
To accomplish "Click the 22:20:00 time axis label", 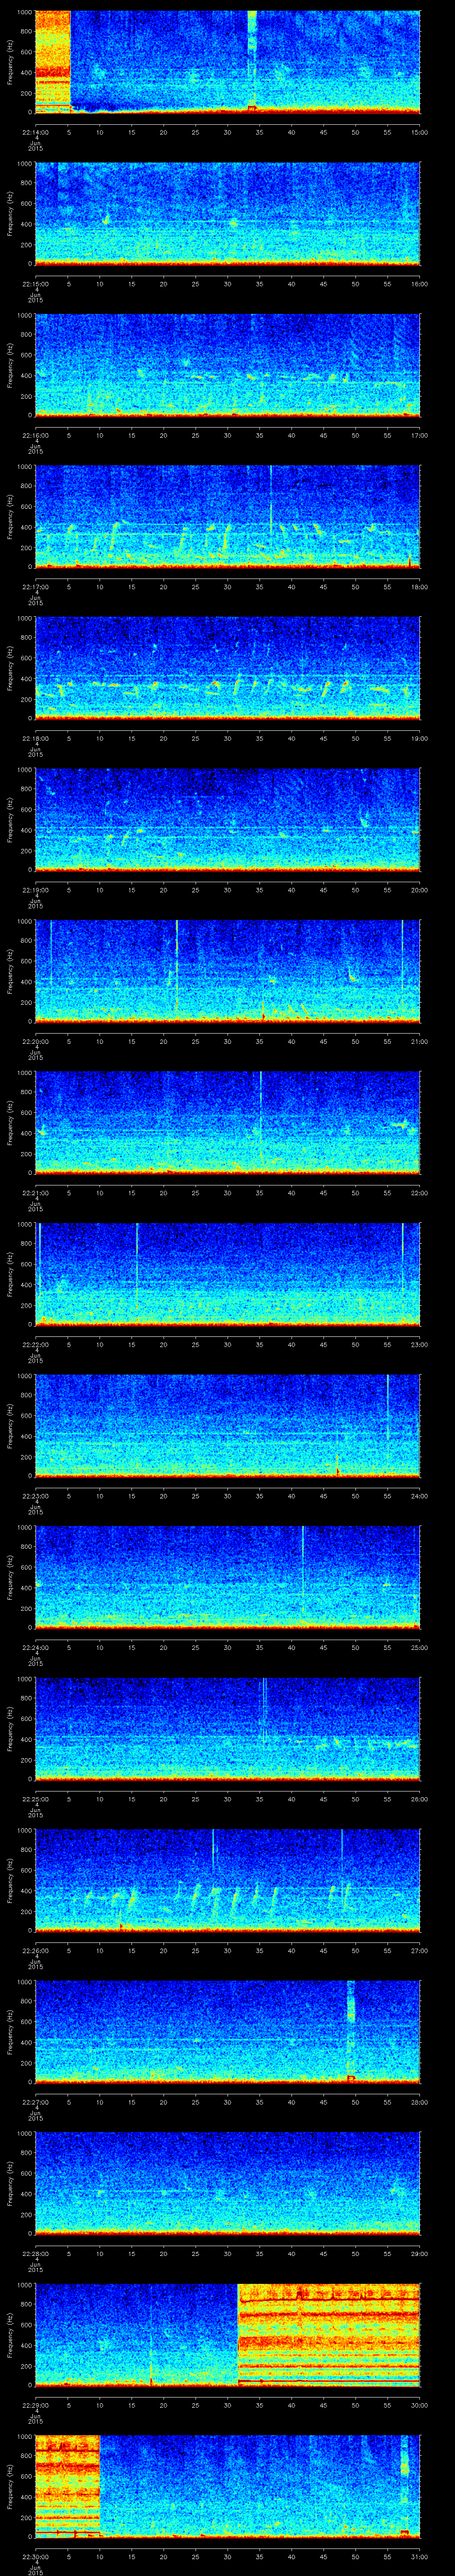I will tap(35, 1041).
